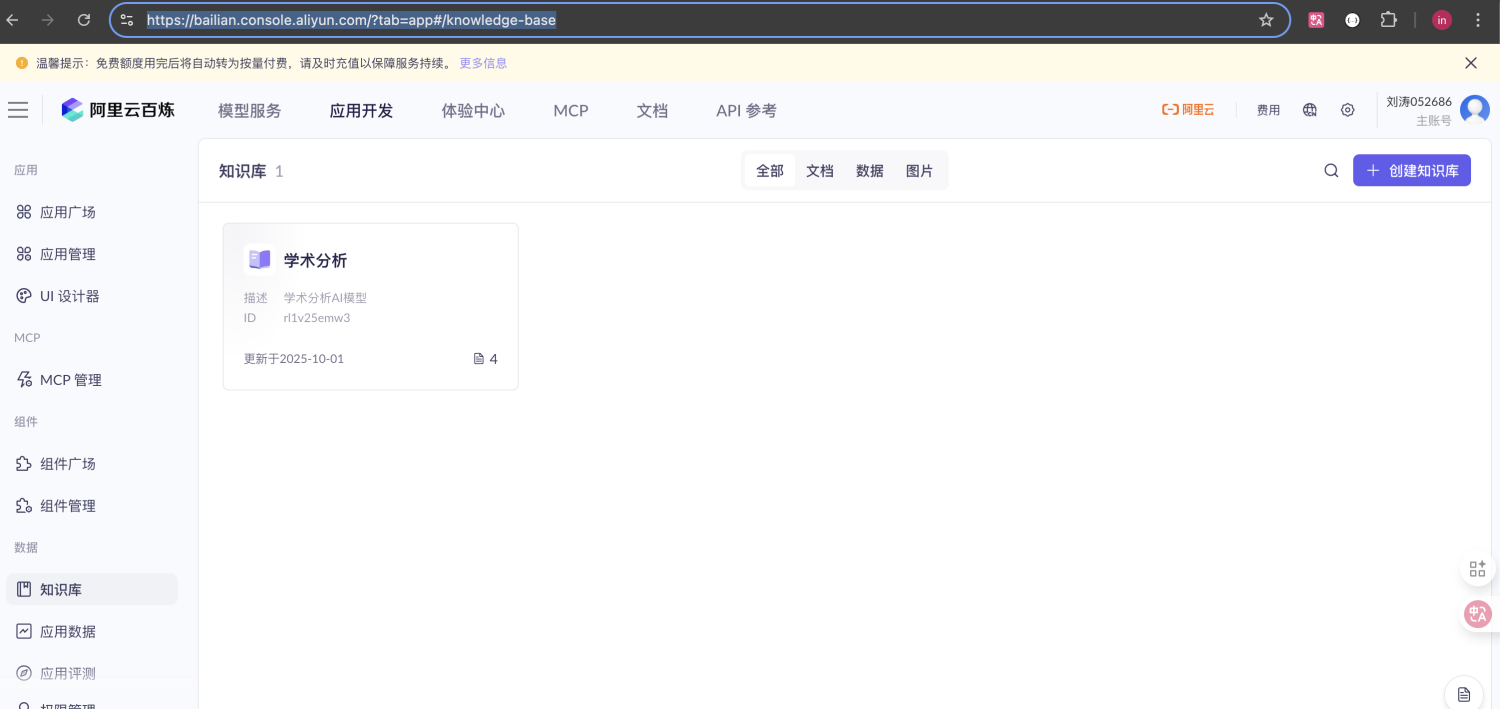Select the 数据 filter
The height and width of the screenshot is (709, 1500).
coord(869,170)
